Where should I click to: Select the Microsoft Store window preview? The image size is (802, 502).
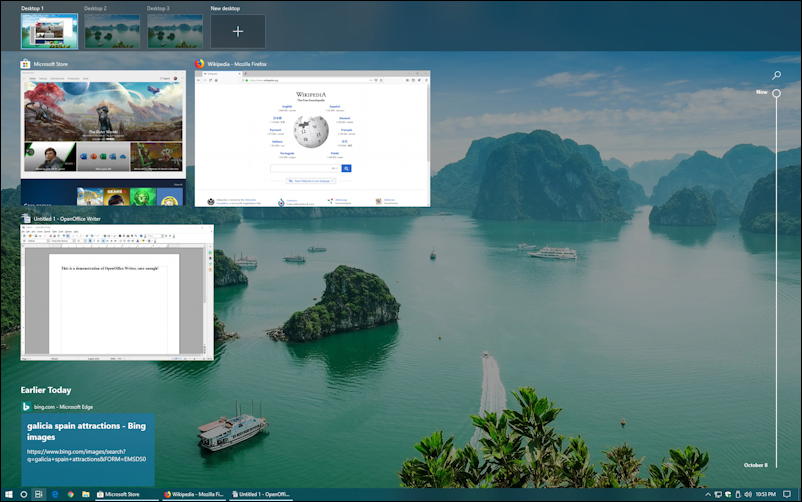tap(103, 139)
